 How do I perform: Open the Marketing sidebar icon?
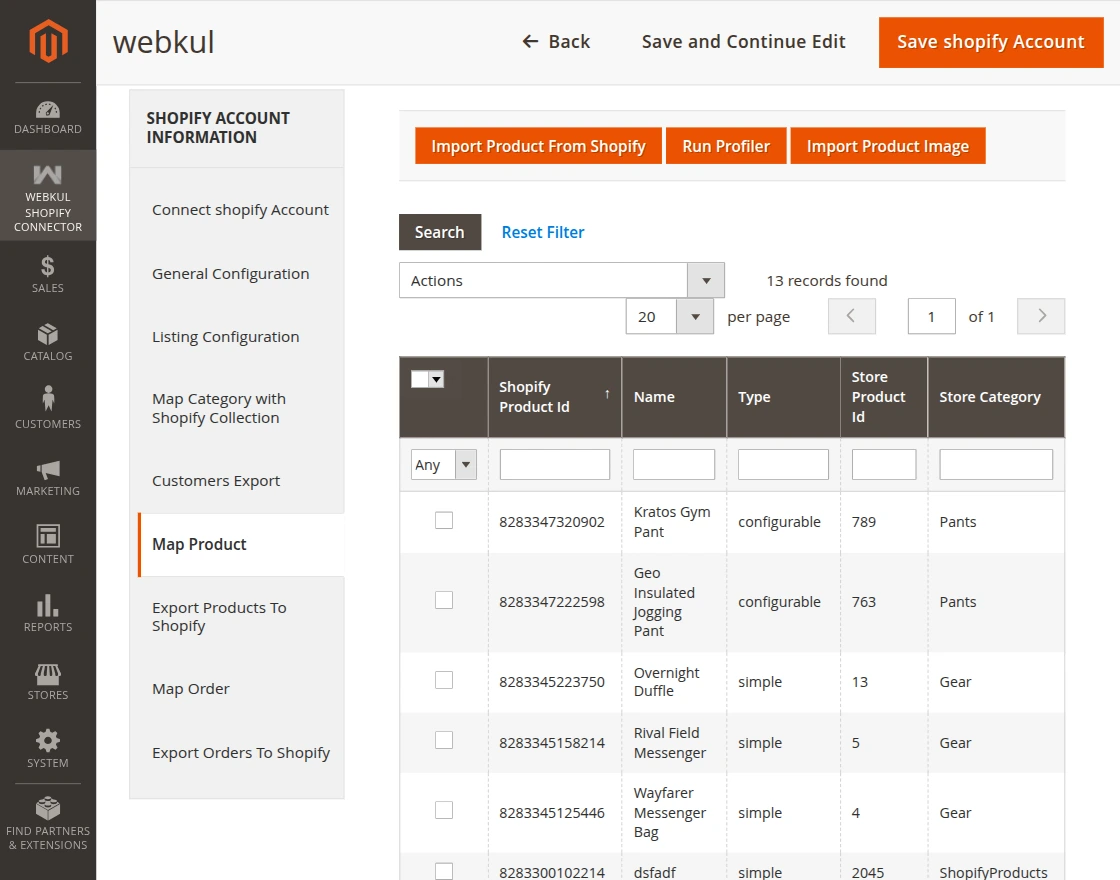coord(47,475)
